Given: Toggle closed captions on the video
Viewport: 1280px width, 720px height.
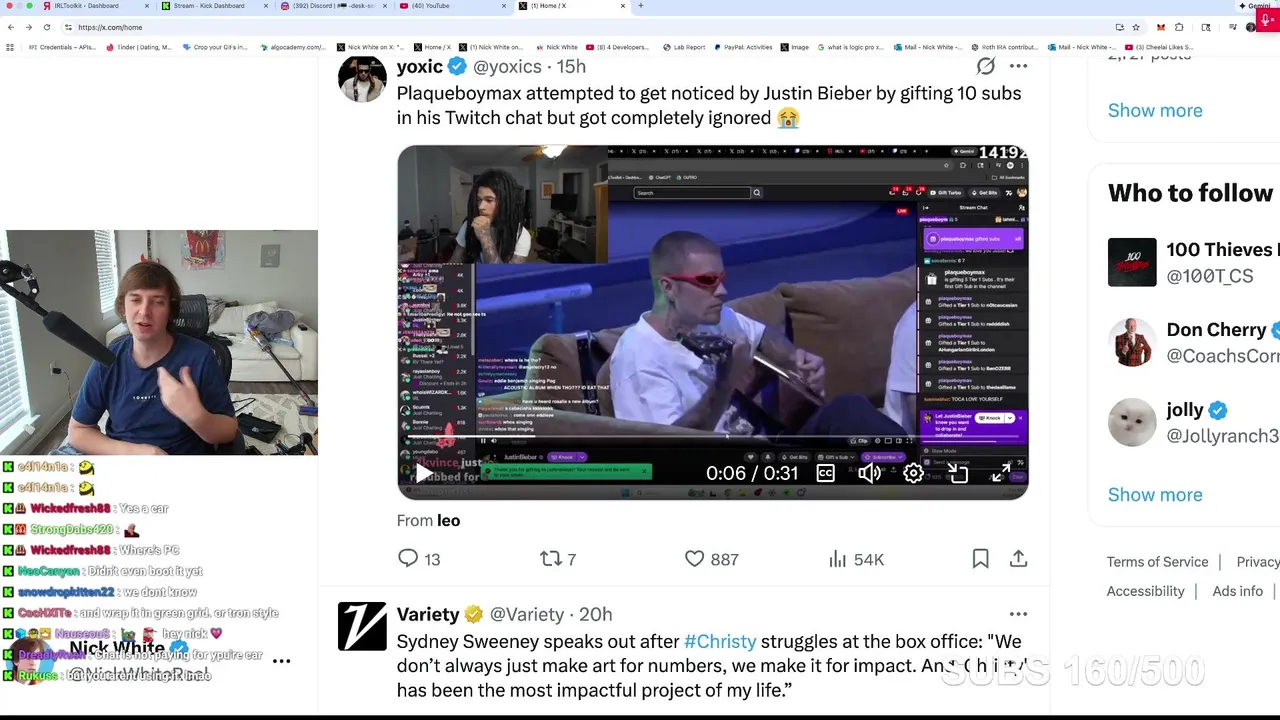Looking at the screenshot, I should (825, 473).
